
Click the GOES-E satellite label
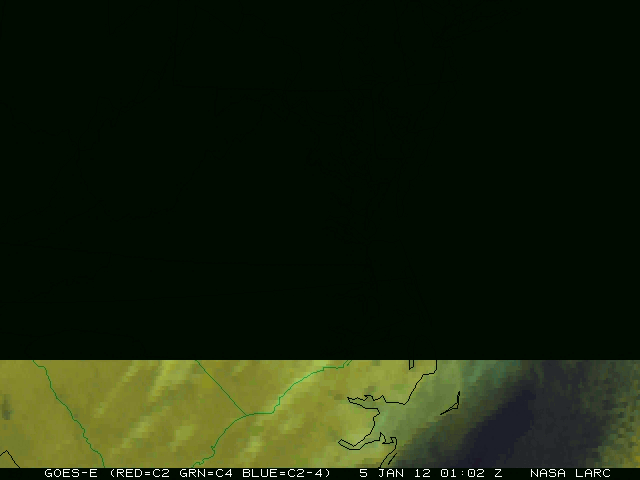pyautogui.click(x=70, y=473)
